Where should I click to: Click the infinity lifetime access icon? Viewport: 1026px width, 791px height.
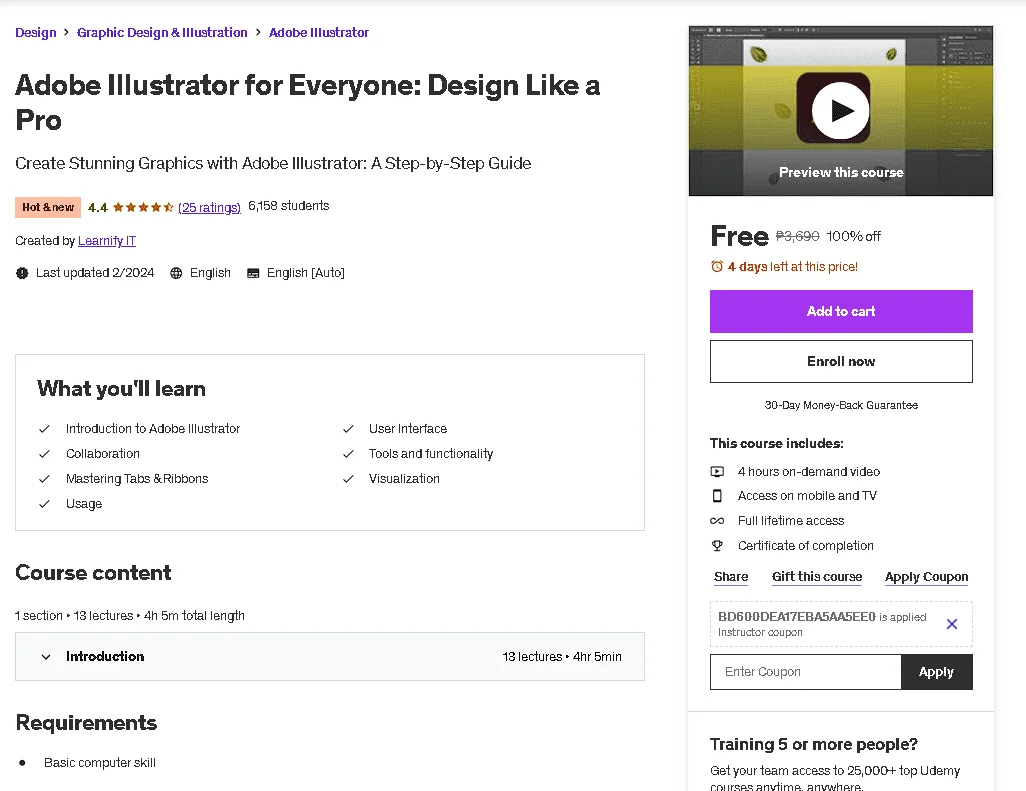click(x=717, y=521)
